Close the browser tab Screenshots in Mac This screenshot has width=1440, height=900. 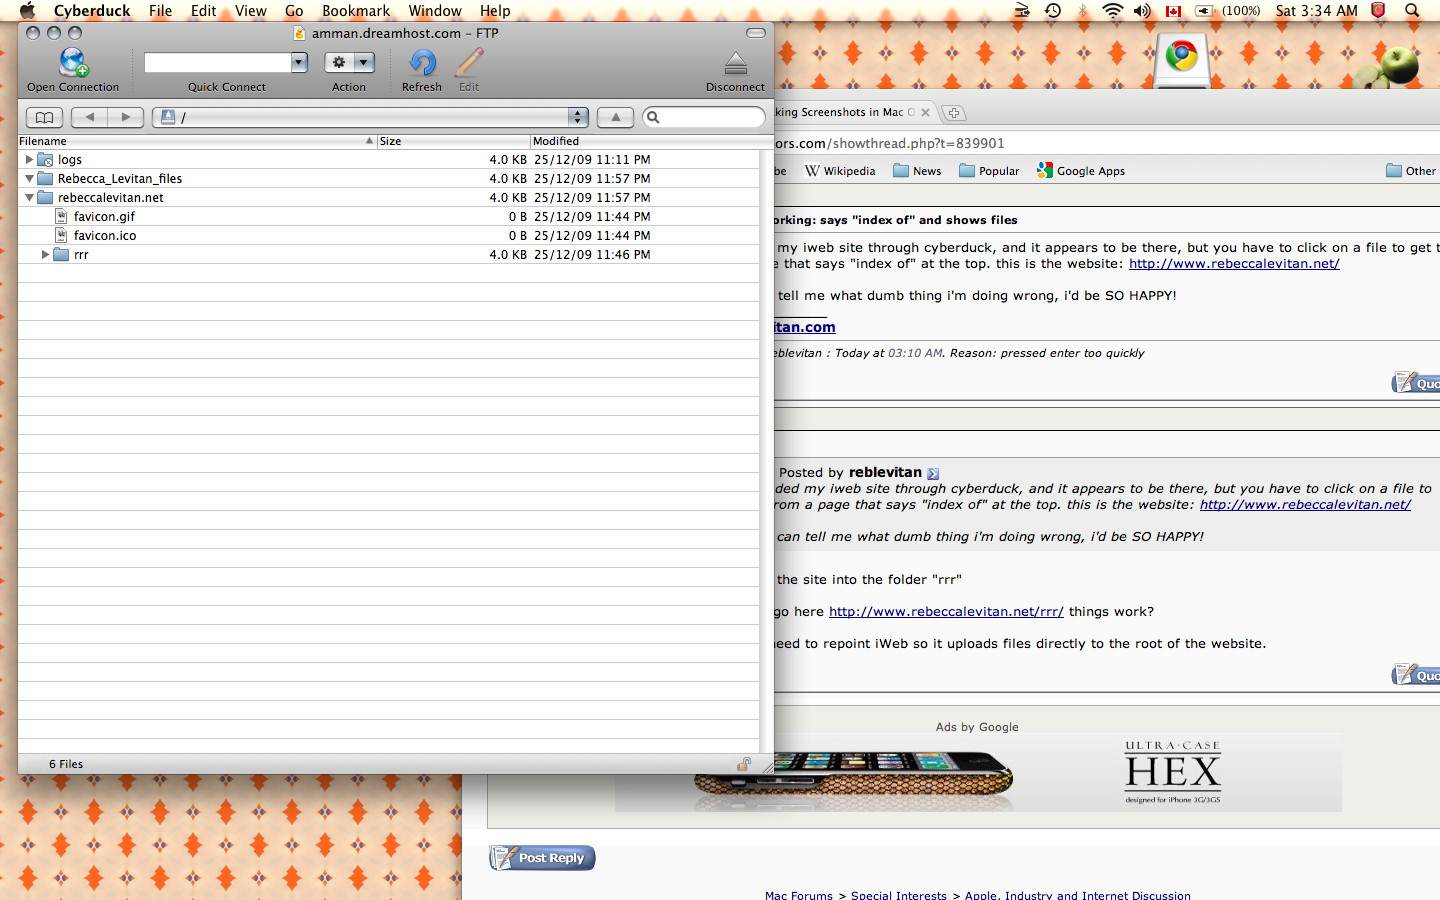pos(925,113)
